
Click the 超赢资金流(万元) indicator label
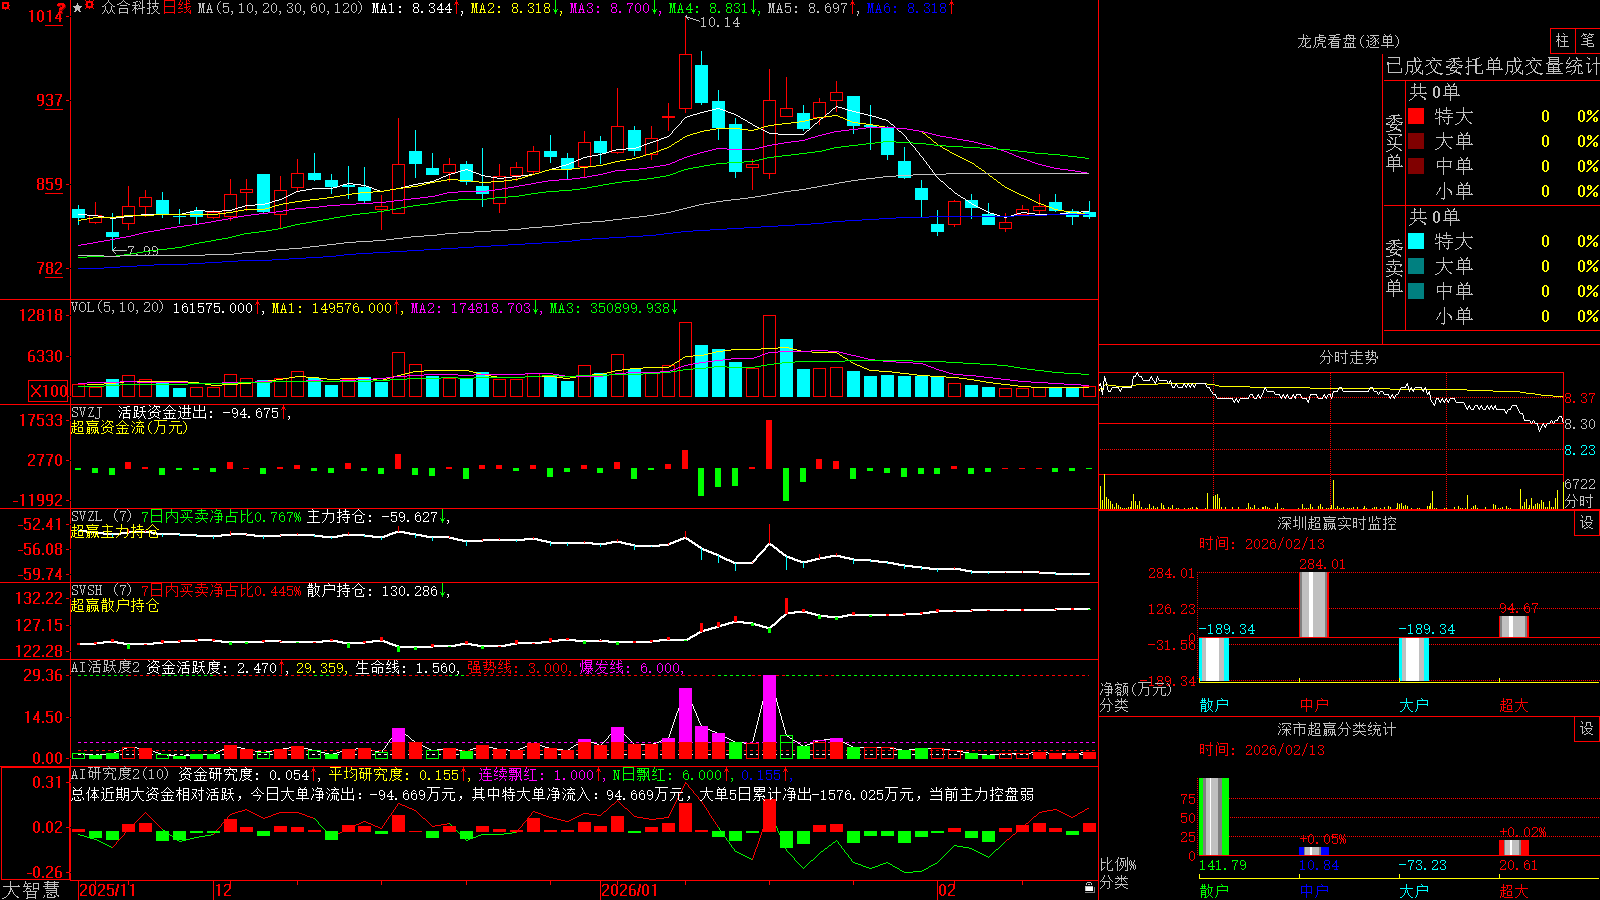(x=129, y=427)
